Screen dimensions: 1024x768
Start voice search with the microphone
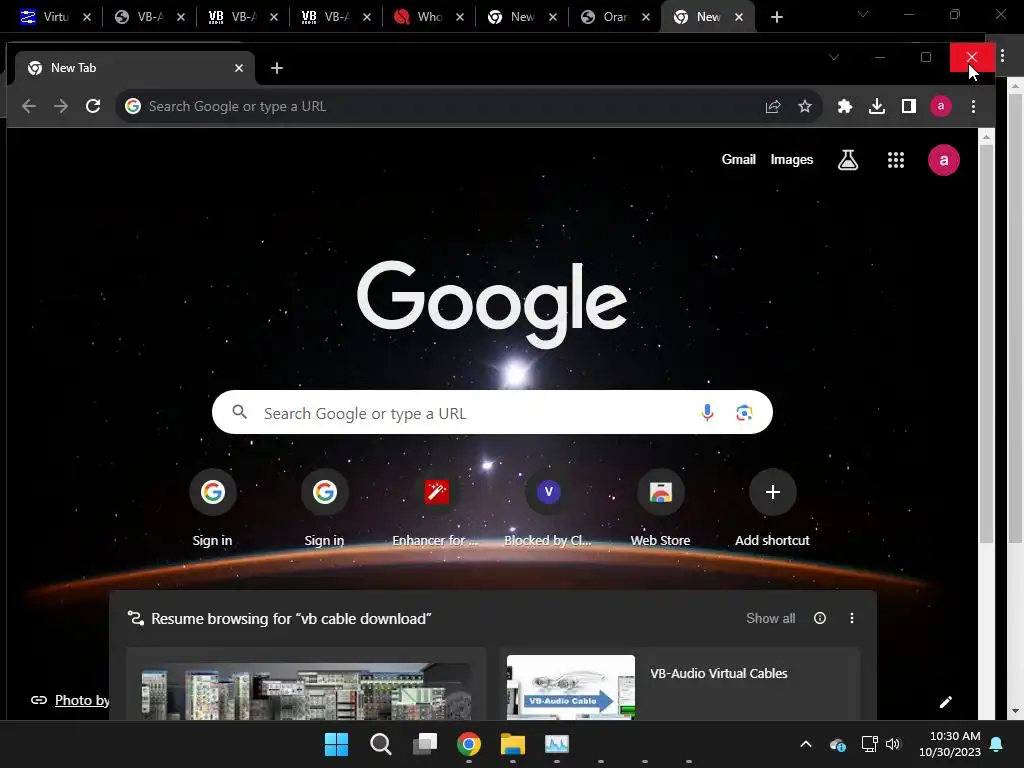707,413
